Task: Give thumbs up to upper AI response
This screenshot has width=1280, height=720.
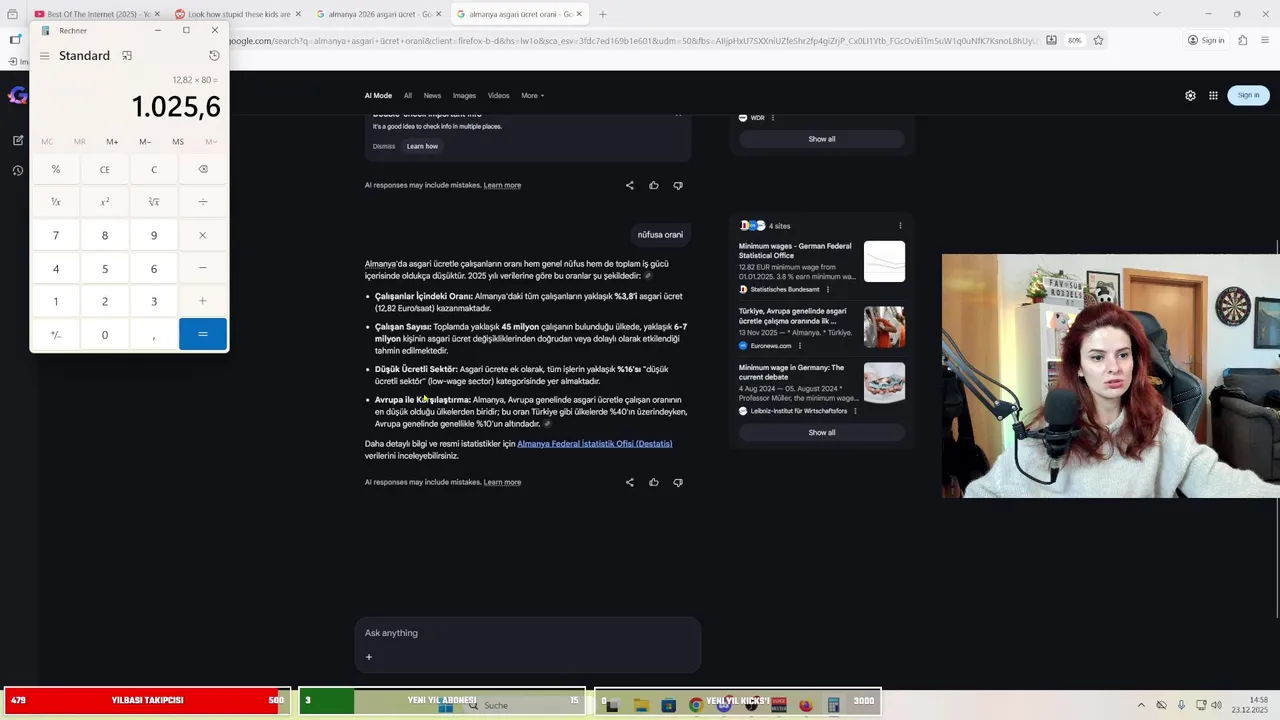Action: point(654,185)
